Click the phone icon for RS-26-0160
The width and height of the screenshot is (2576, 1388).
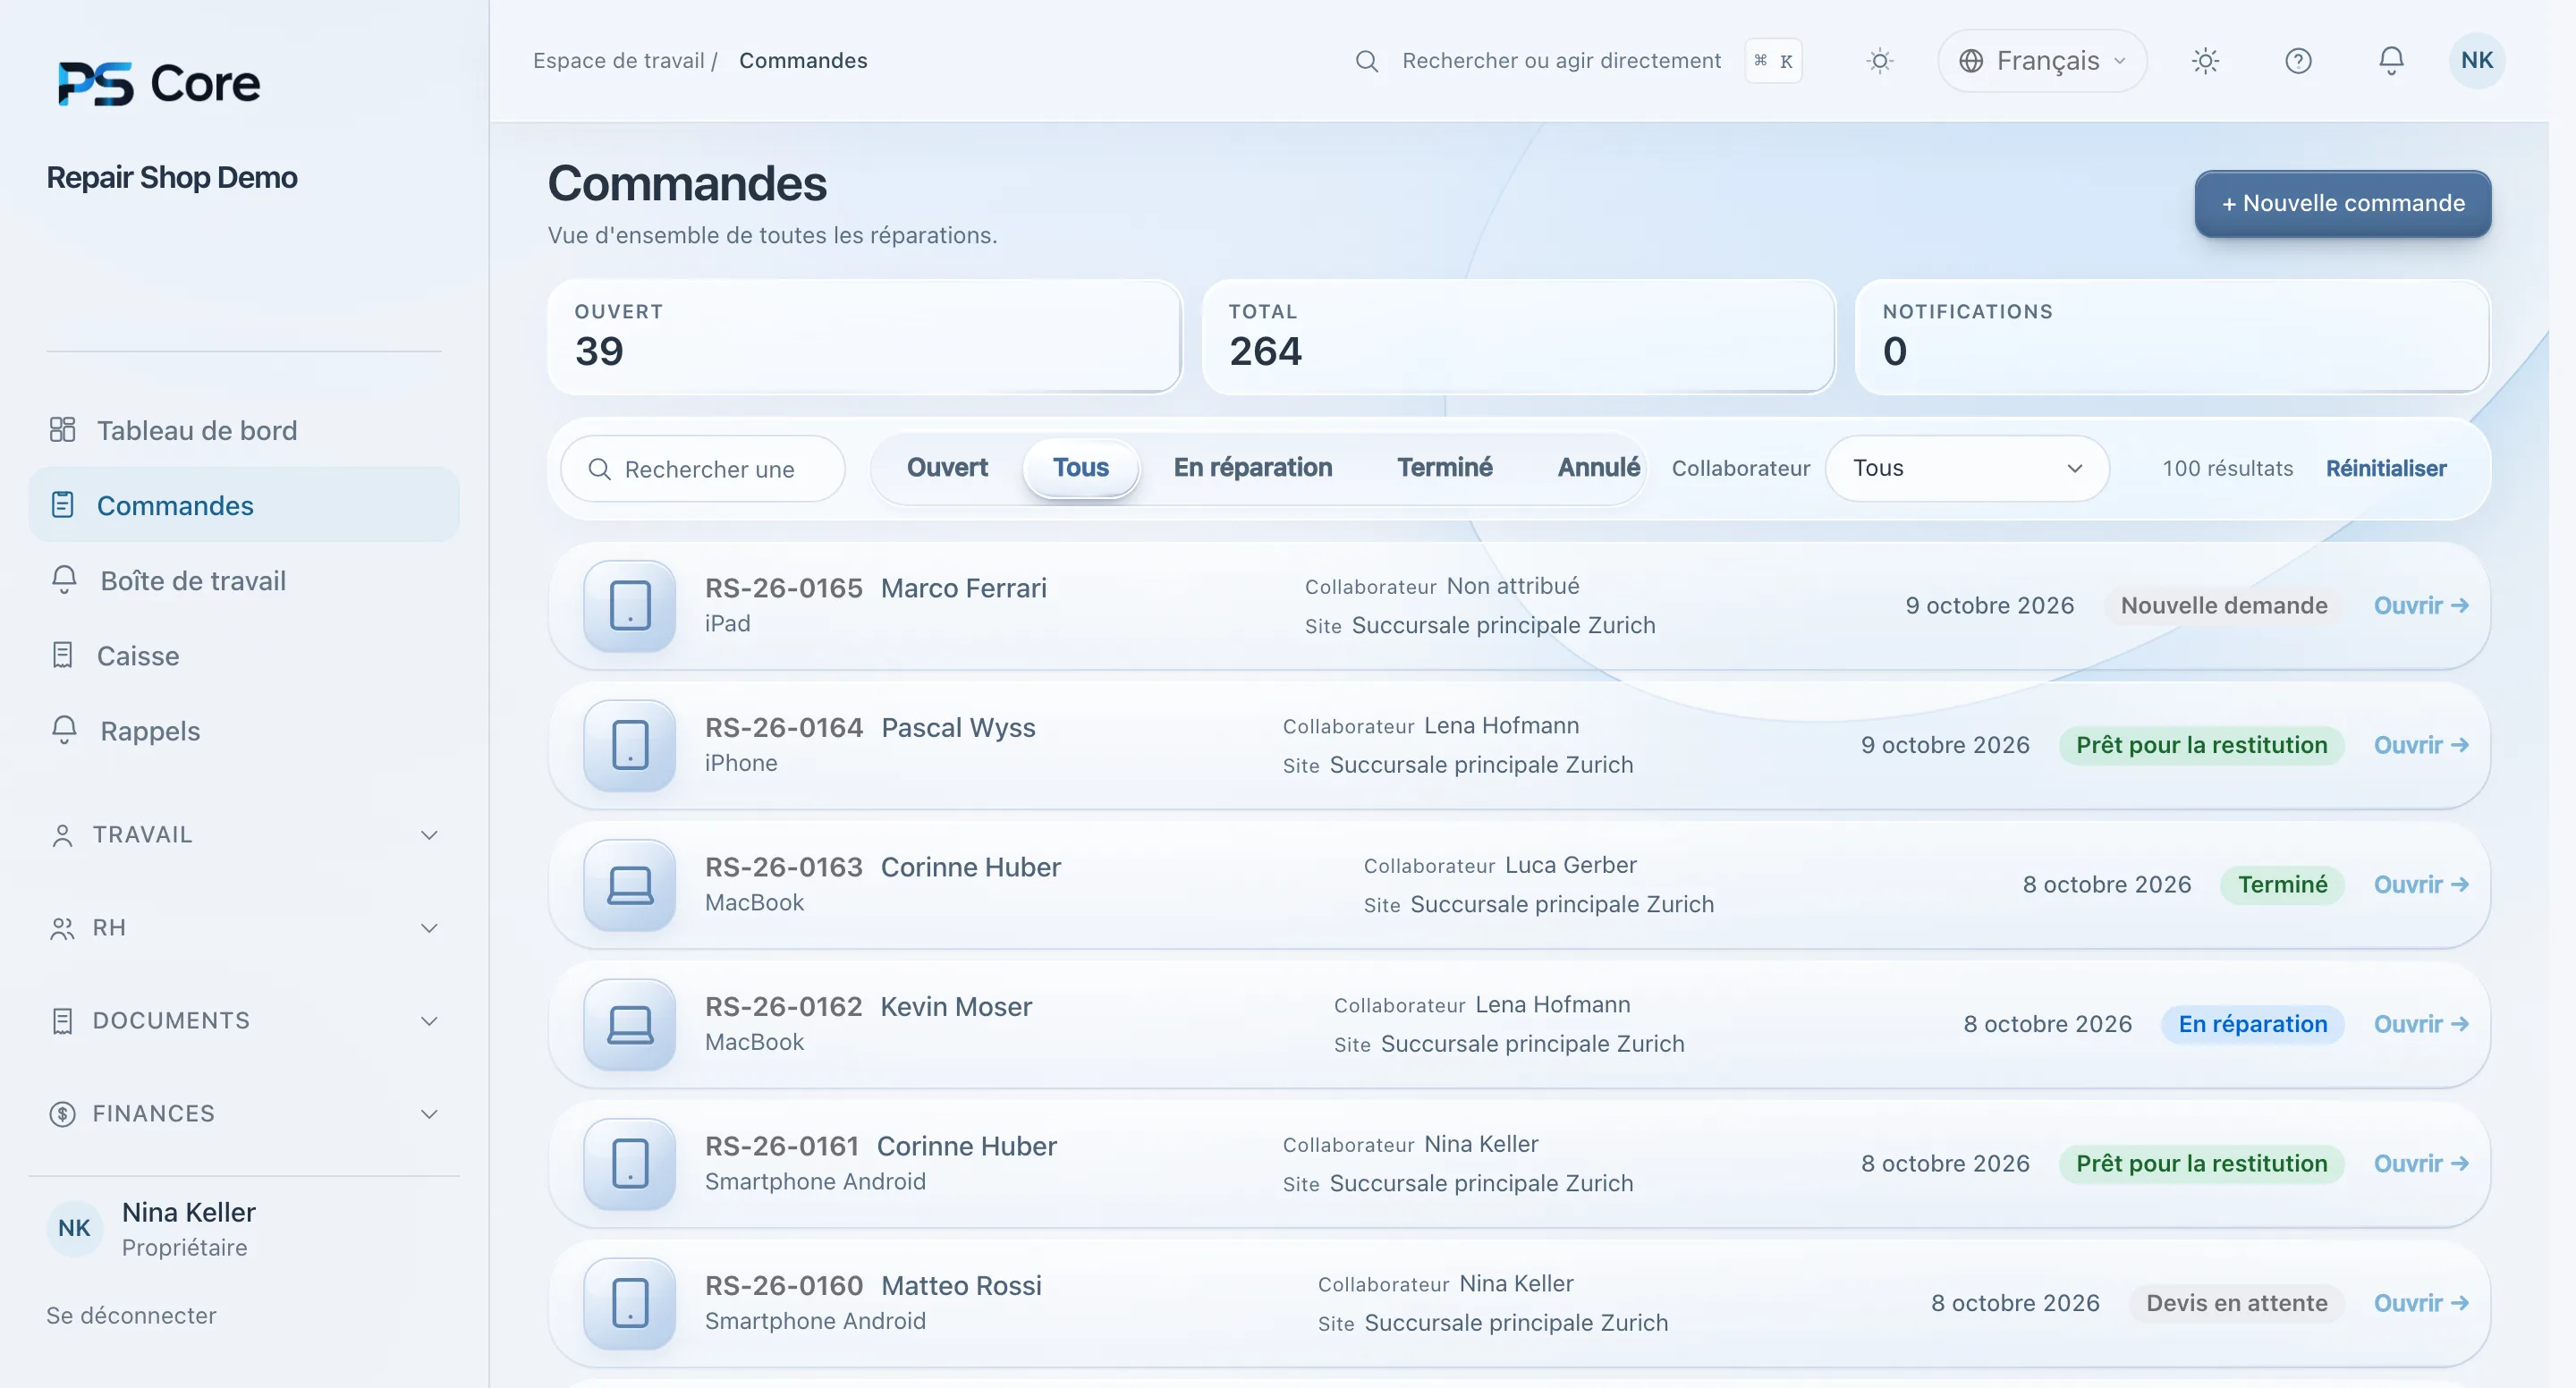(x=630, y=1303)
